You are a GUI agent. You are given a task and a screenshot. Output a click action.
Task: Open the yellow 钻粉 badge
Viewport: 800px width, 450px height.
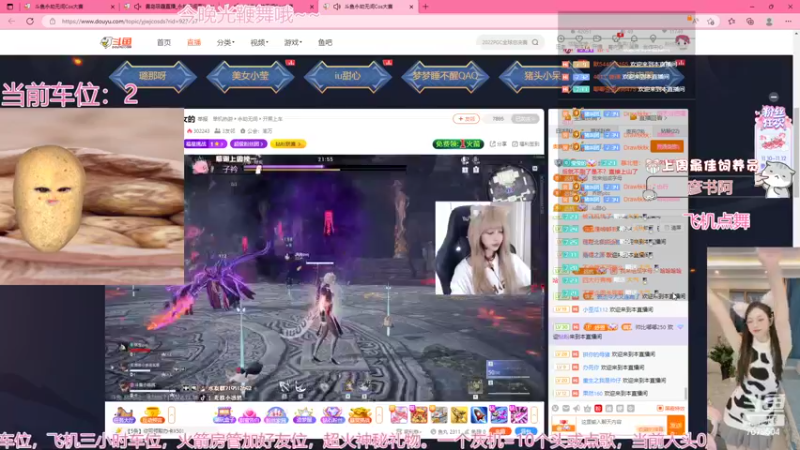(x=288, y=144)
